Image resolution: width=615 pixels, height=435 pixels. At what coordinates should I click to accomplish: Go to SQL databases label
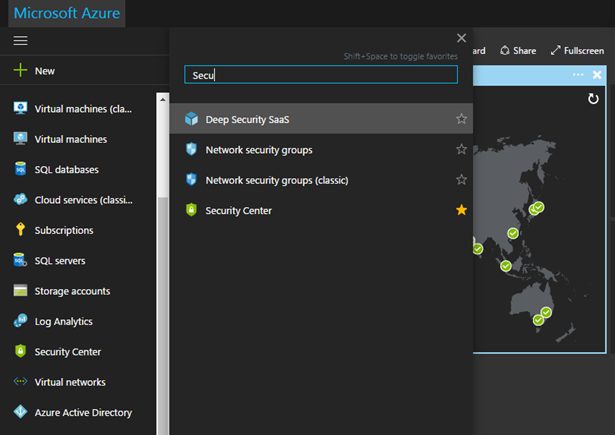(67, 169)
